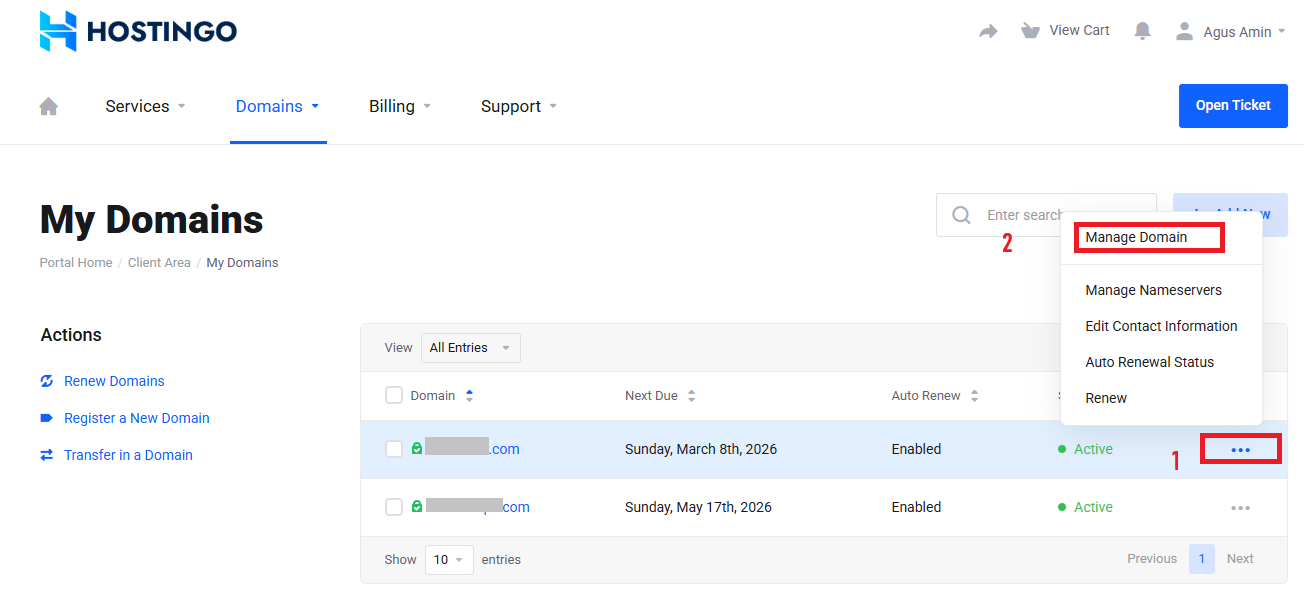This screenshot has height=598, width=1304.
Task: Select Renew from the dropdown menu
Action: pos(1106,398)
